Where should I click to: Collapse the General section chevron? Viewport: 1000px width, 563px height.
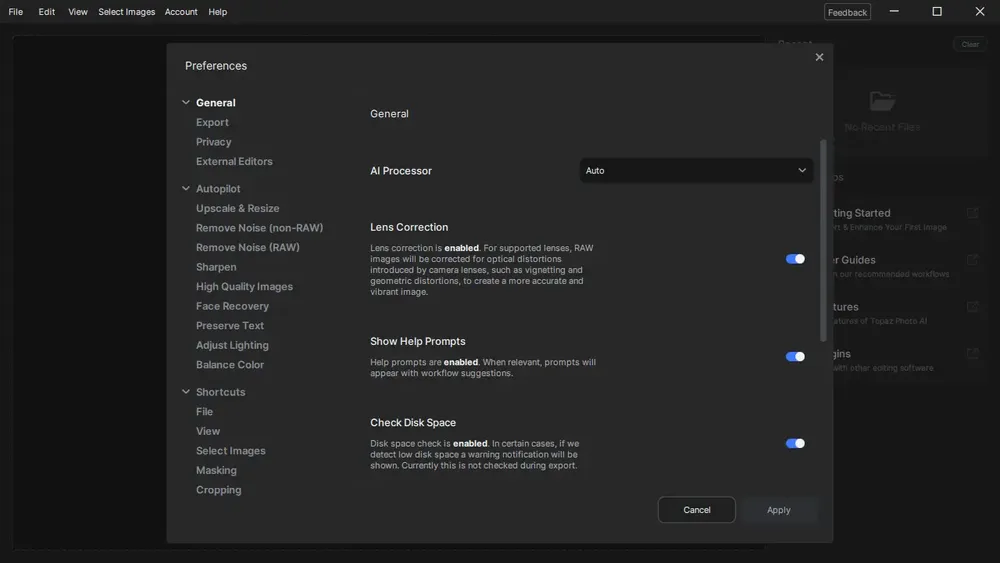coord(186,103)
